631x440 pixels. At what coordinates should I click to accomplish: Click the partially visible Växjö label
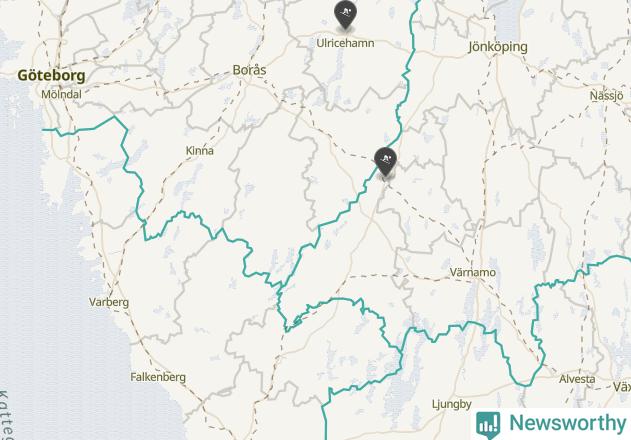622,387
